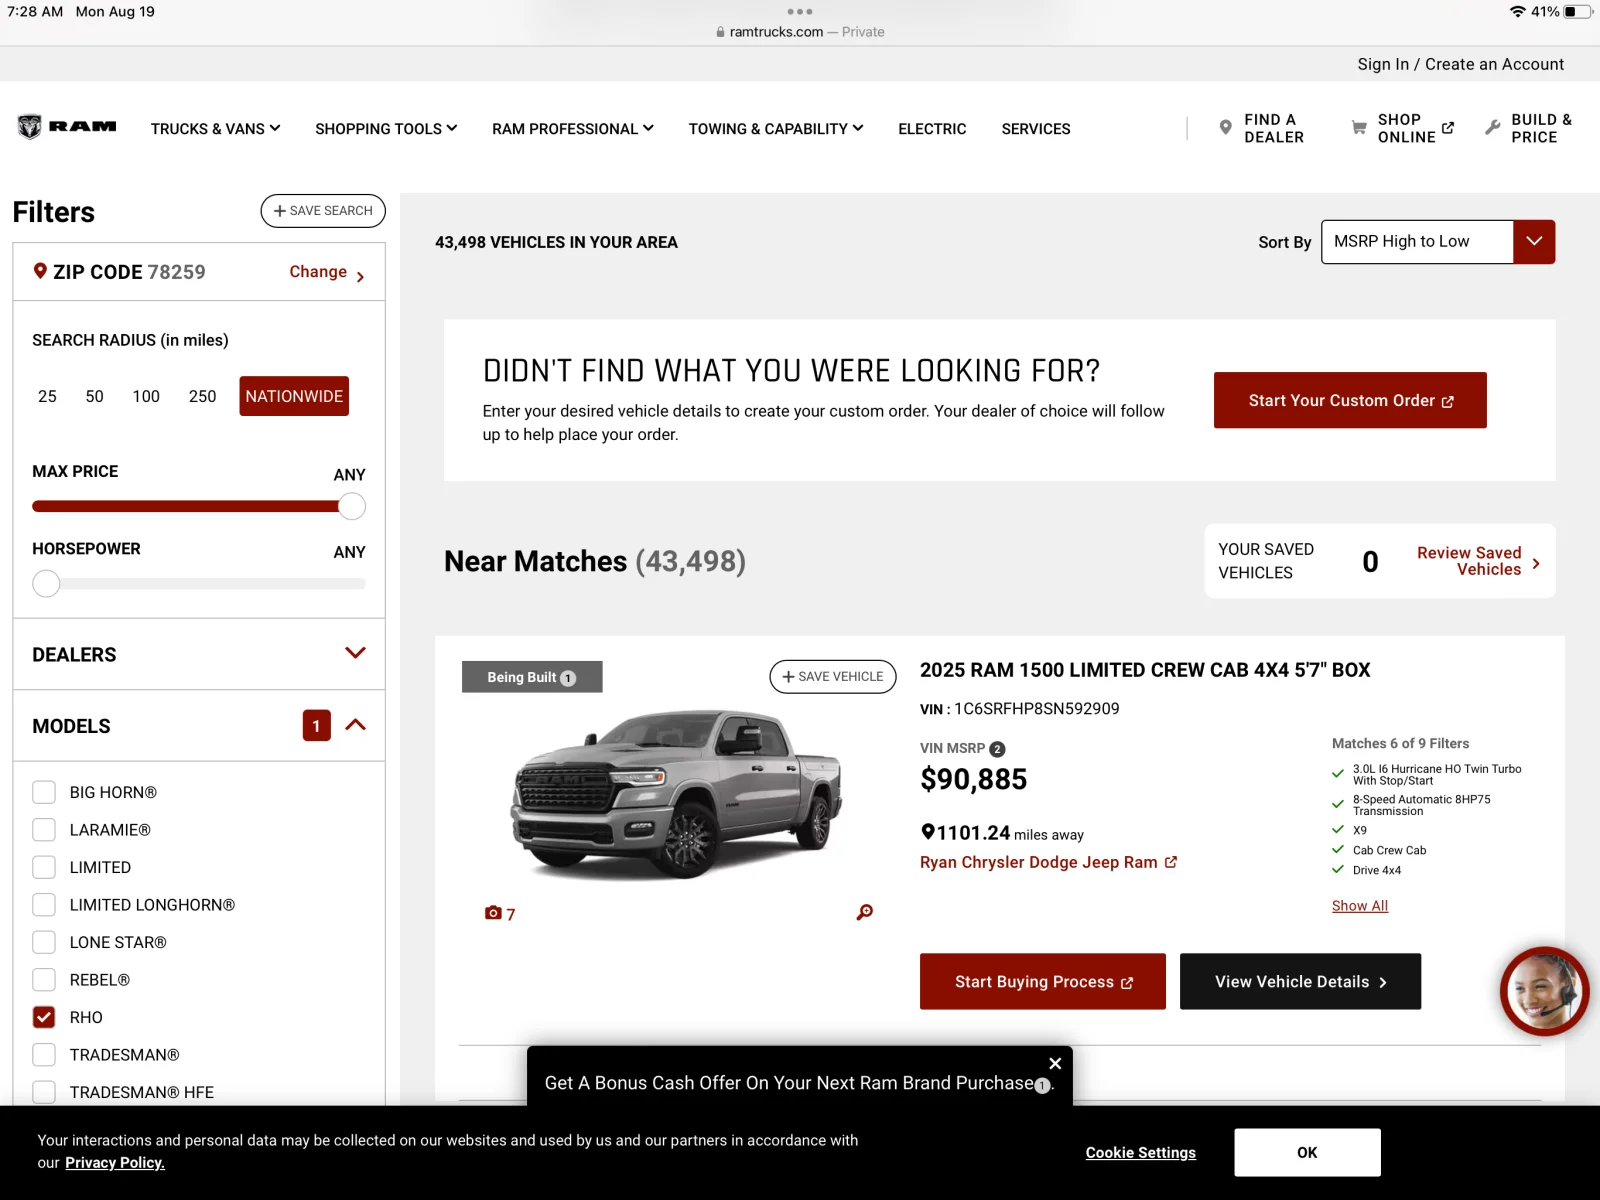Uncheck the RHO model checkbox

coord(44,1017)
